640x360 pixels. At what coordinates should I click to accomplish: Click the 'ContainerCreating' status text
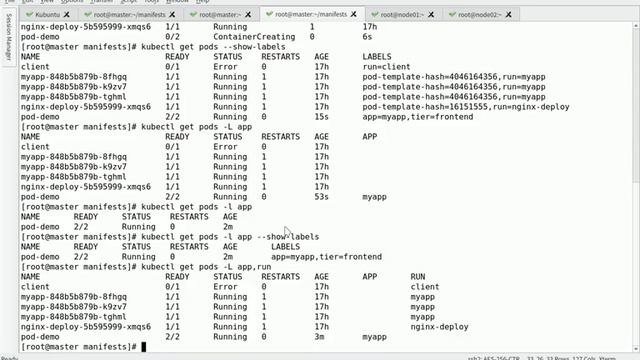point(254,37)
